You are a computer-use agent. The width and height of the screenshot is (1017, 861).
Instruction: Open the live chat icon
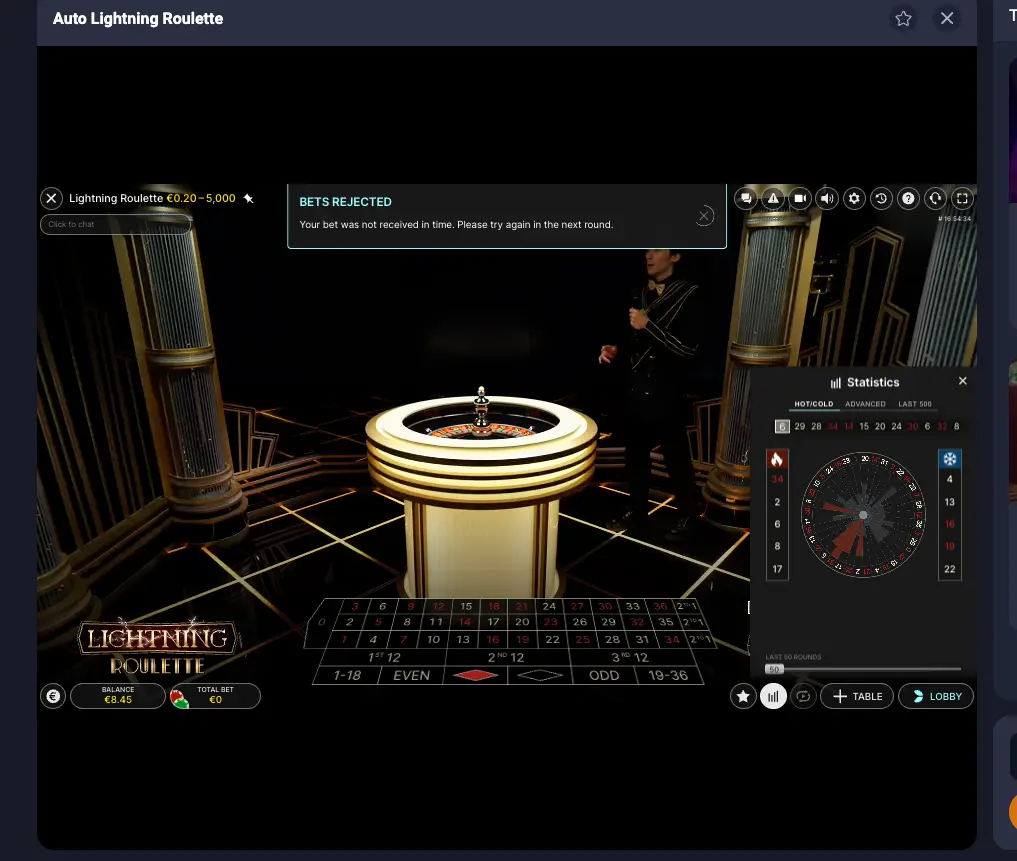pyautogui.click(x=746, y=199)
